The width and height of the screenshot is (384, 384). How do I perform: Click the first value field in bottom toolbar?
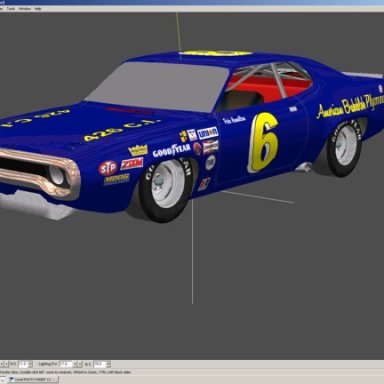(x=24, y=364)
